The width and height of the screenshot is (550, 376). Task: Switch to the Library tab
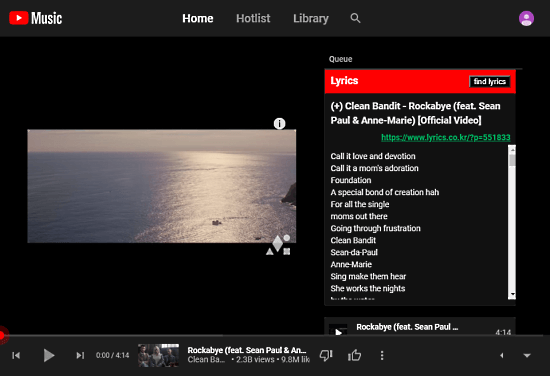[x=311, y=18]
